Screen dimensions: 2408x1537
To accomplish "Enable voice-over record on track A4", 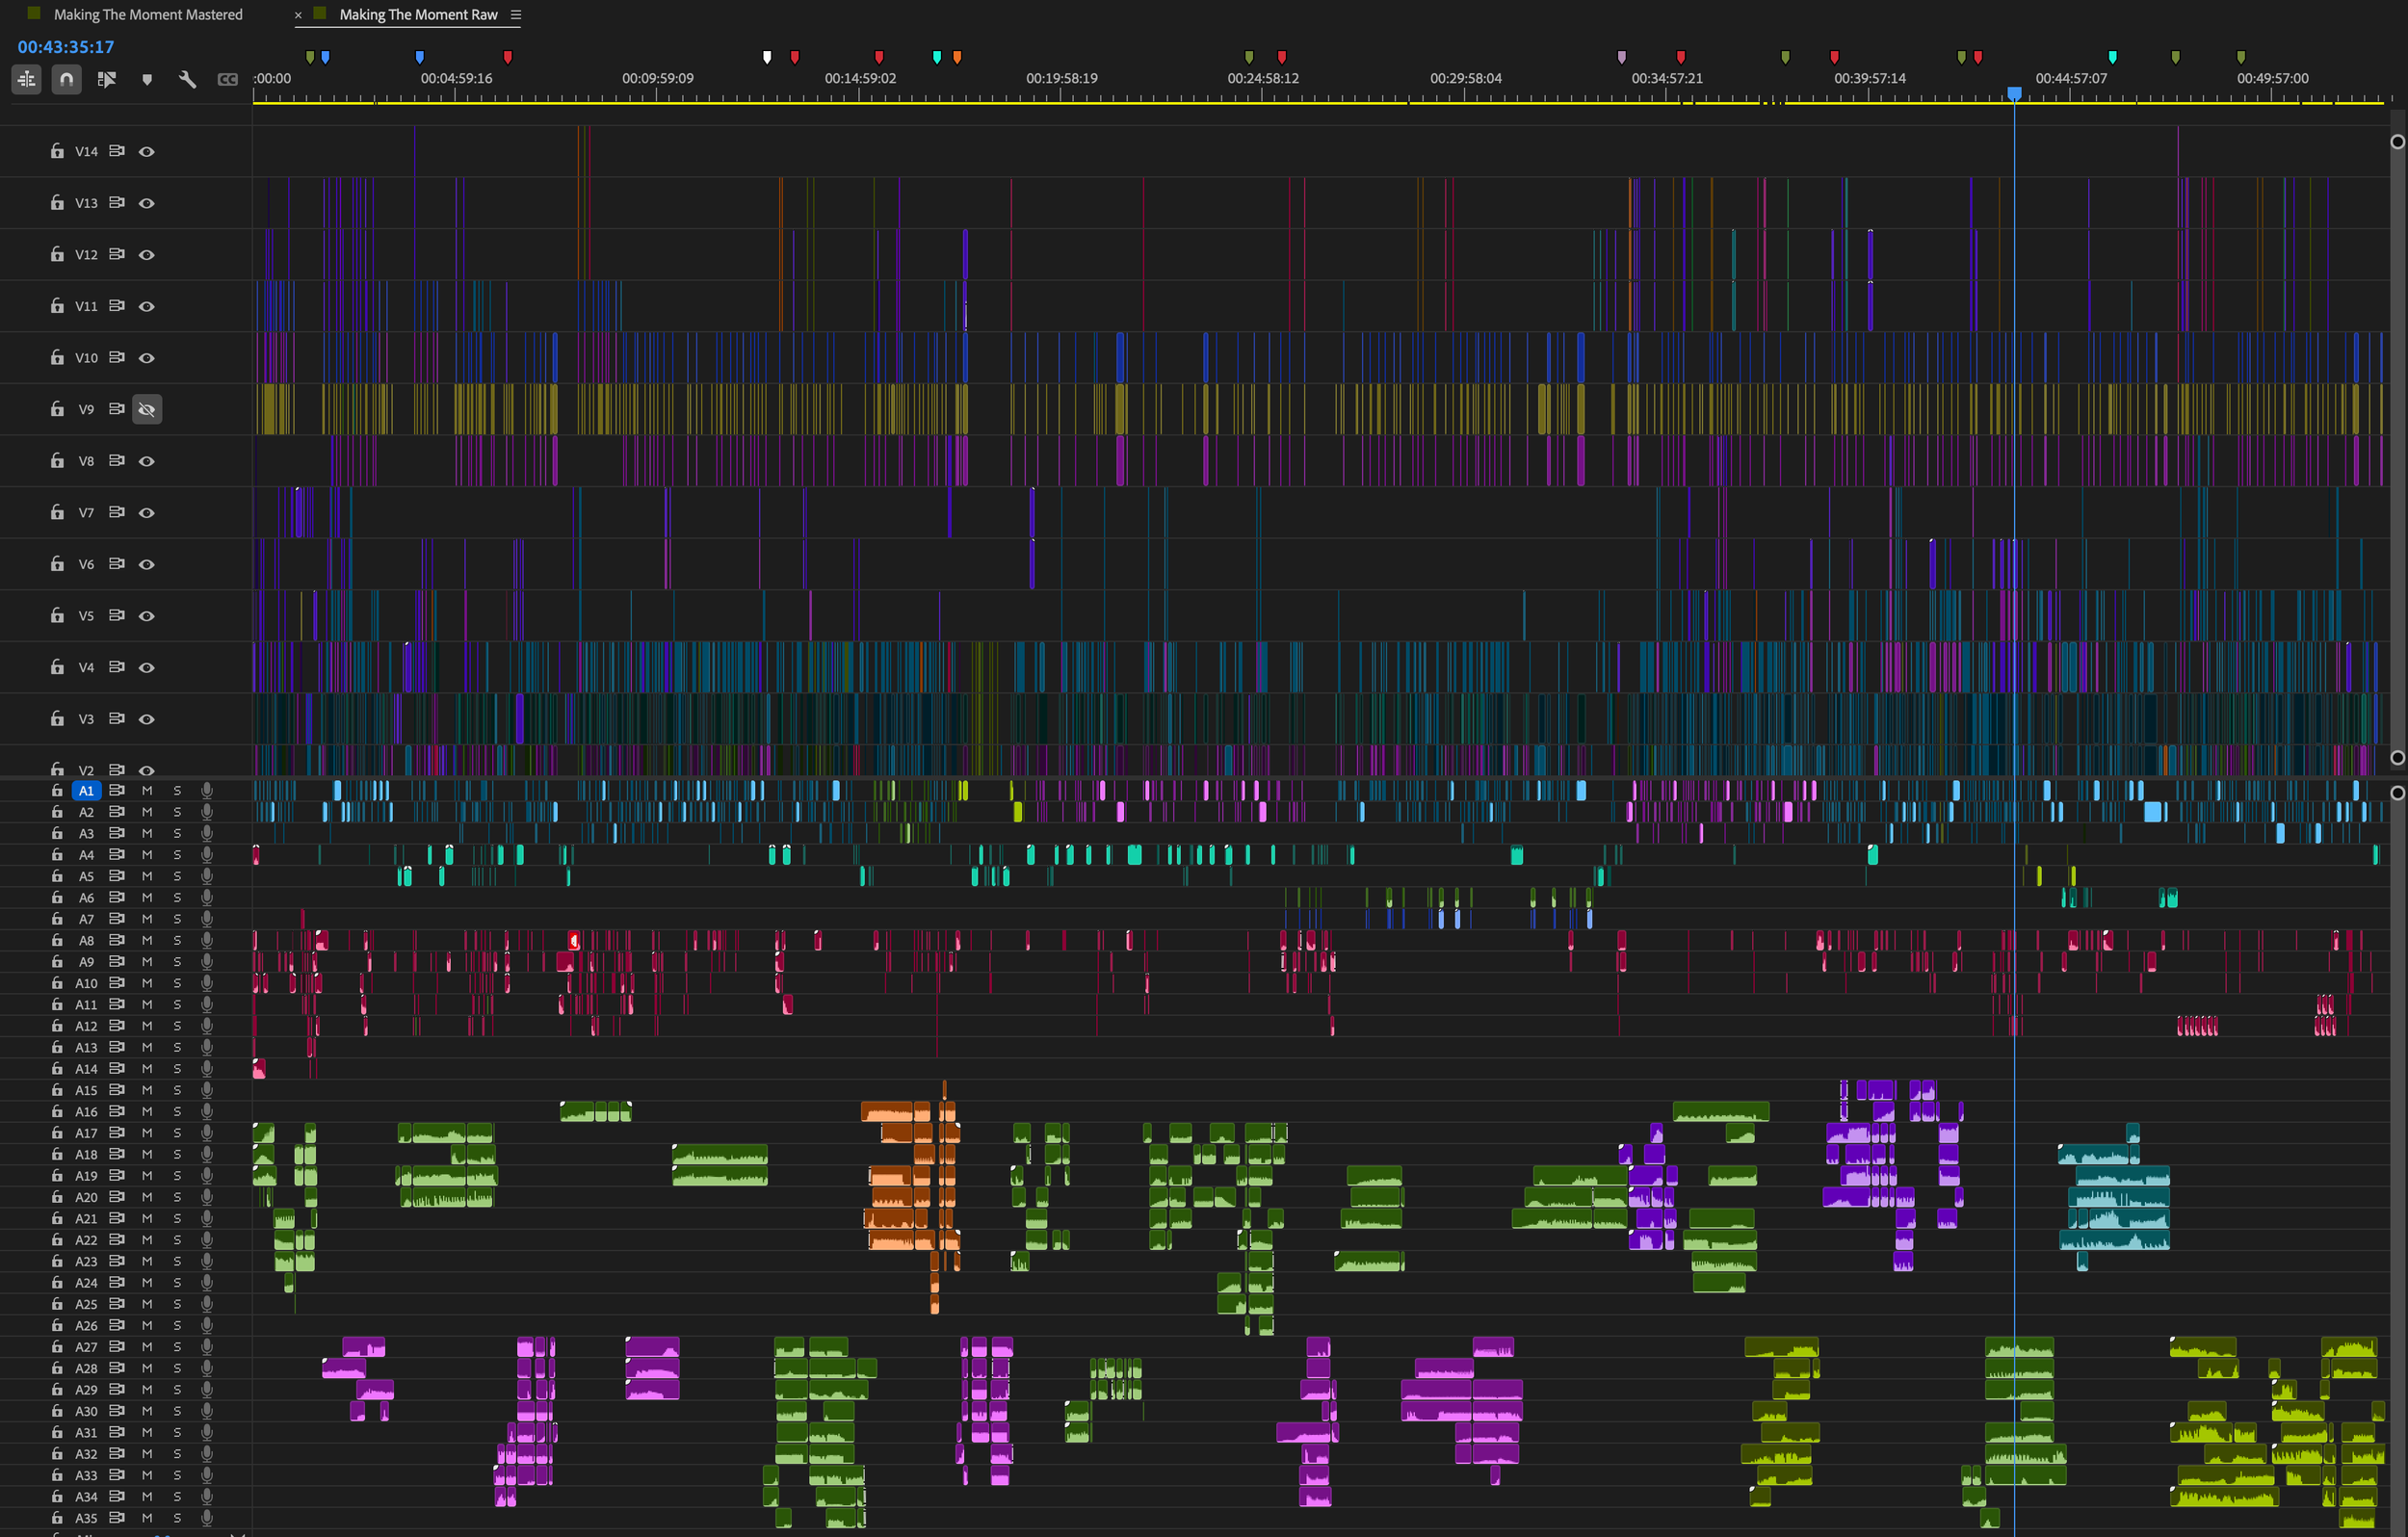I will [207, 854].
